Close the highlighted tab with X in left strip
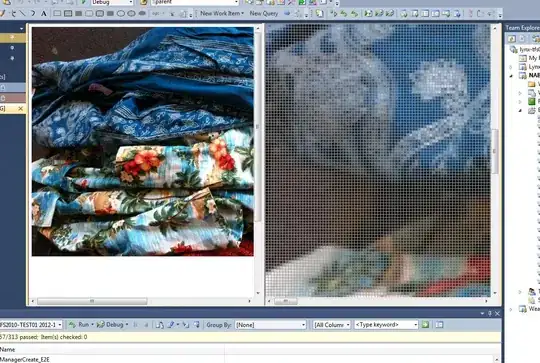The height and width of the screenshot is (363, 540). tap(21, 109)
